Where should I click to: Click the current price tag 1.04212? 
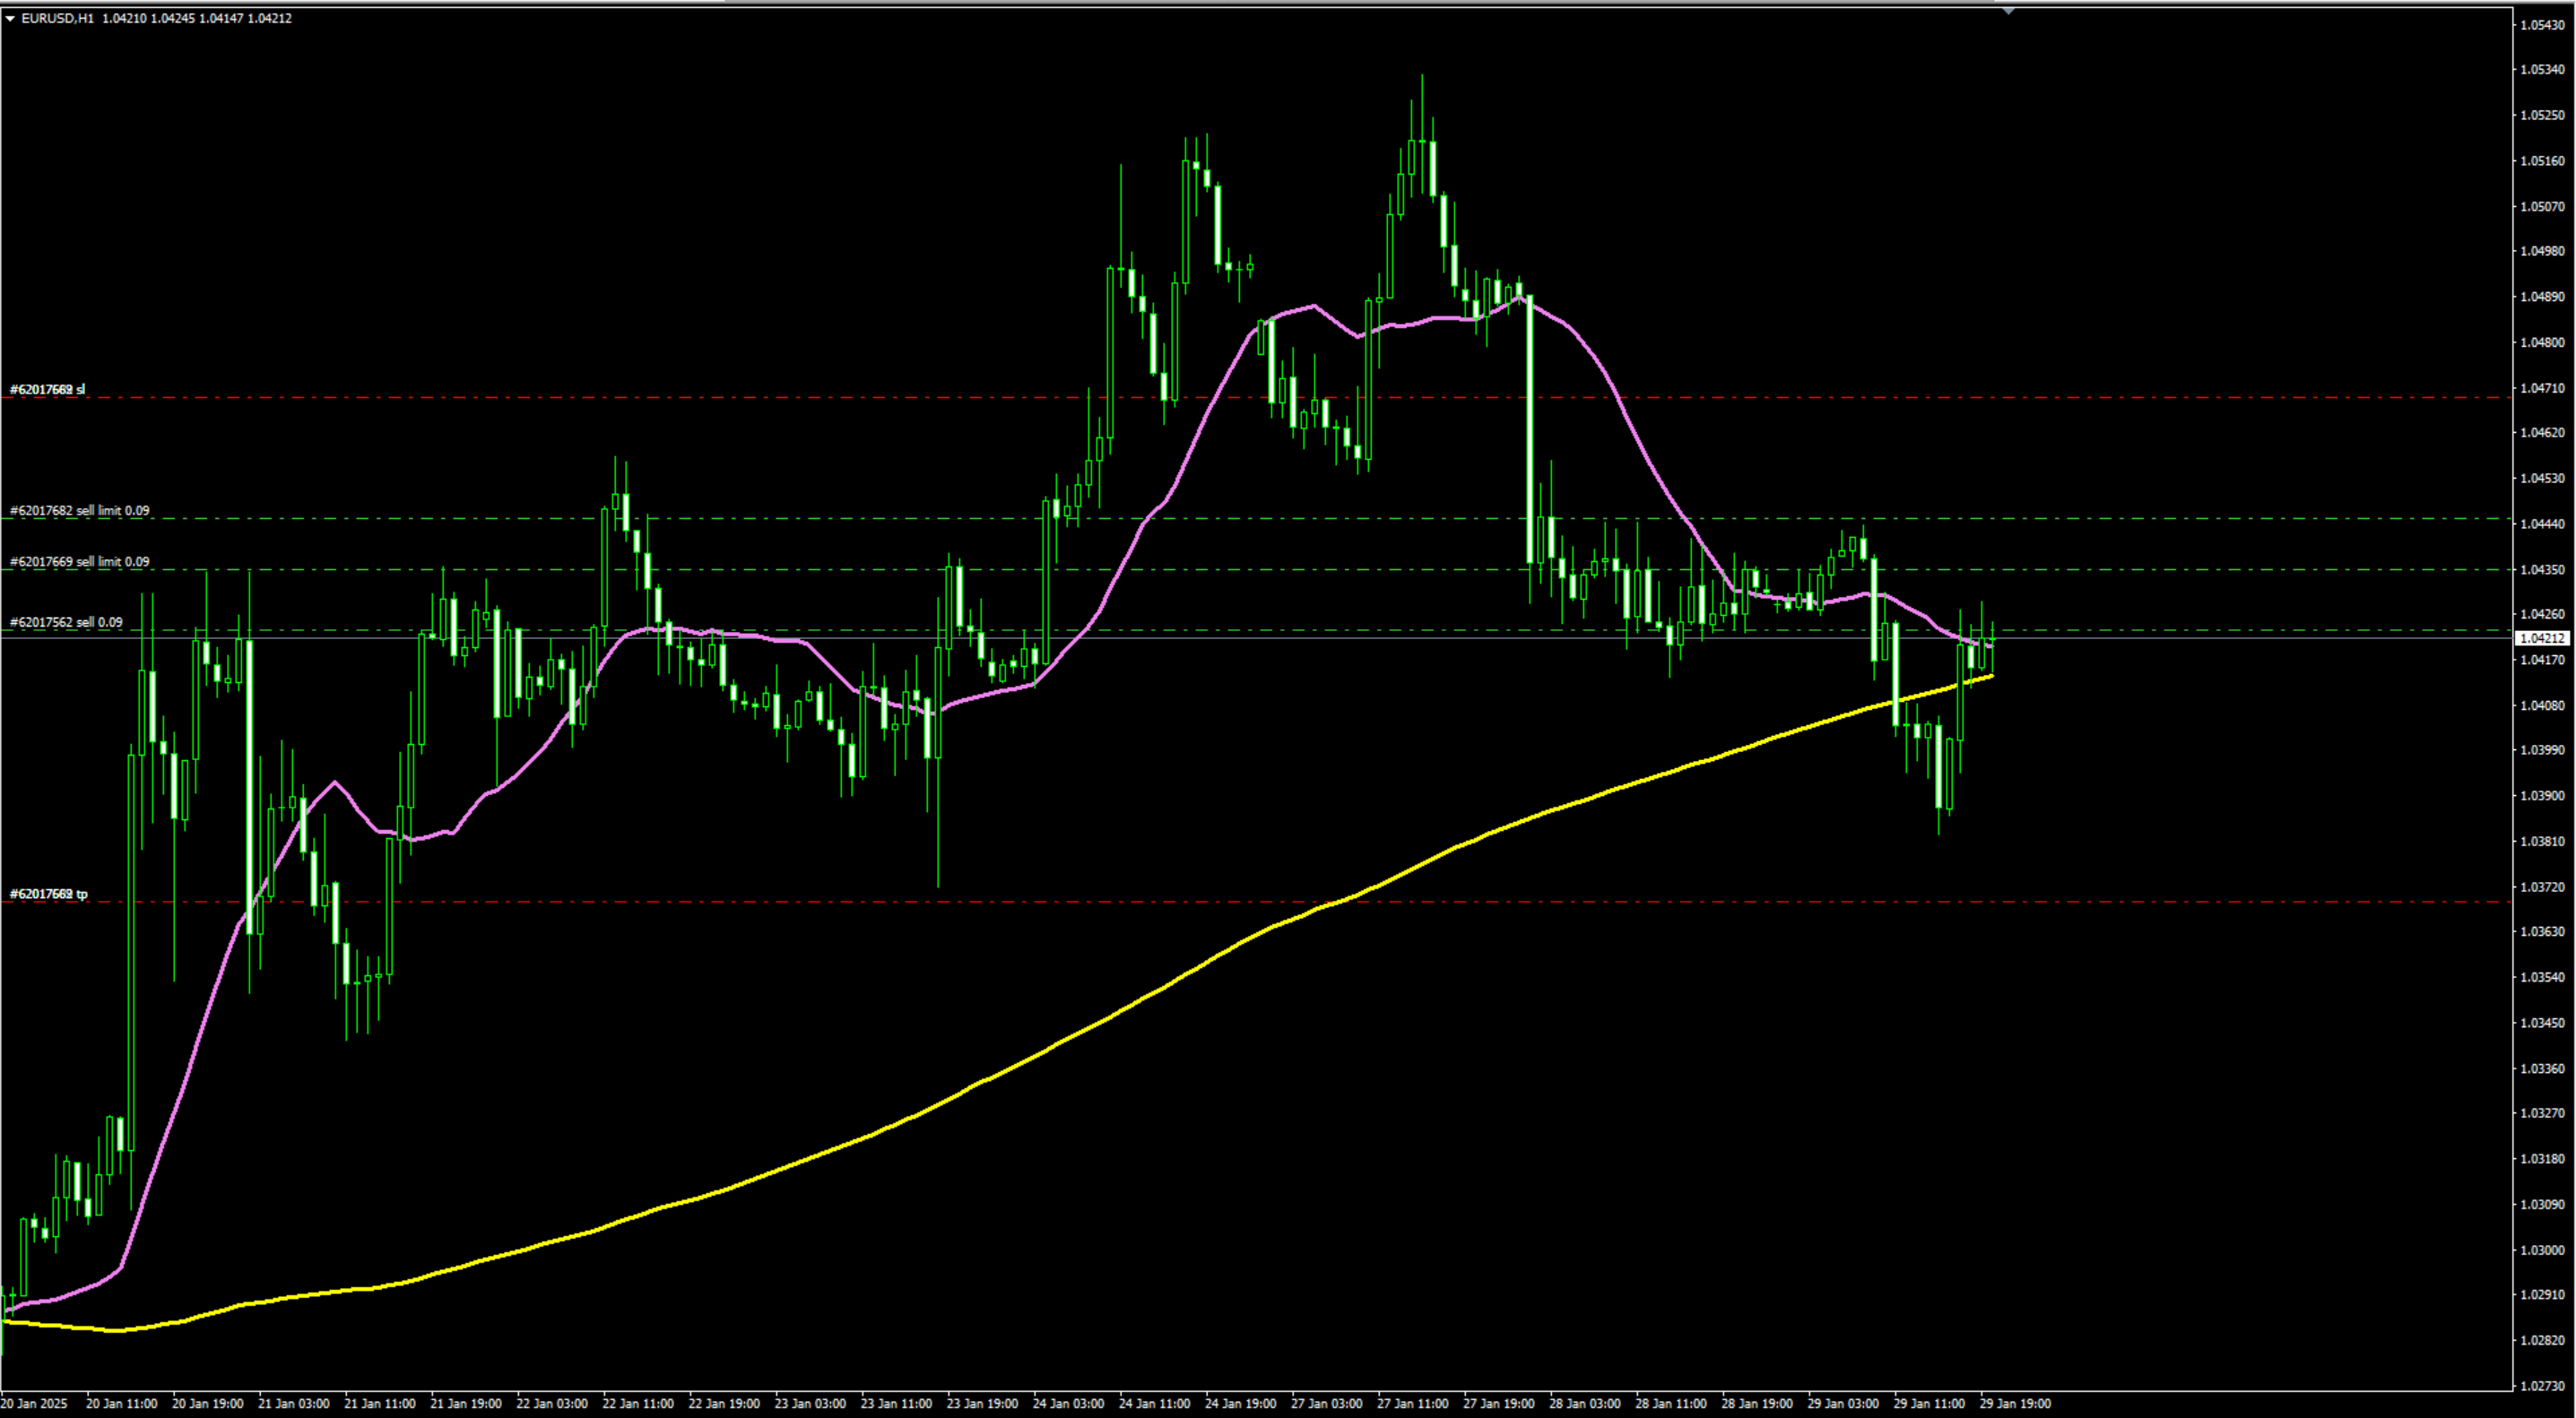click(x=2541, y=638)
